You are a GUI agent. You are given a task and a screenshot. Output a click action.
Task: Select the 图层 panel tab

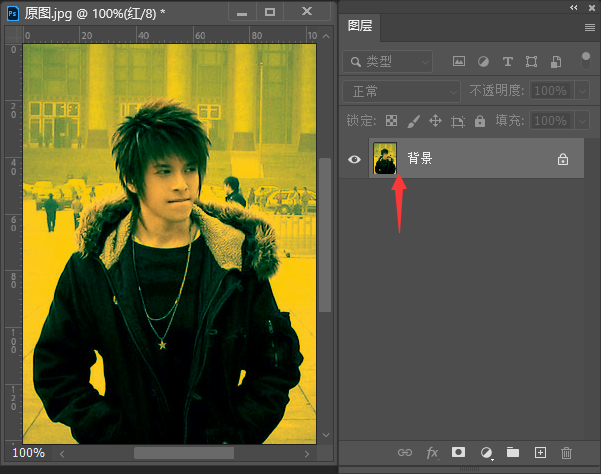360,26
